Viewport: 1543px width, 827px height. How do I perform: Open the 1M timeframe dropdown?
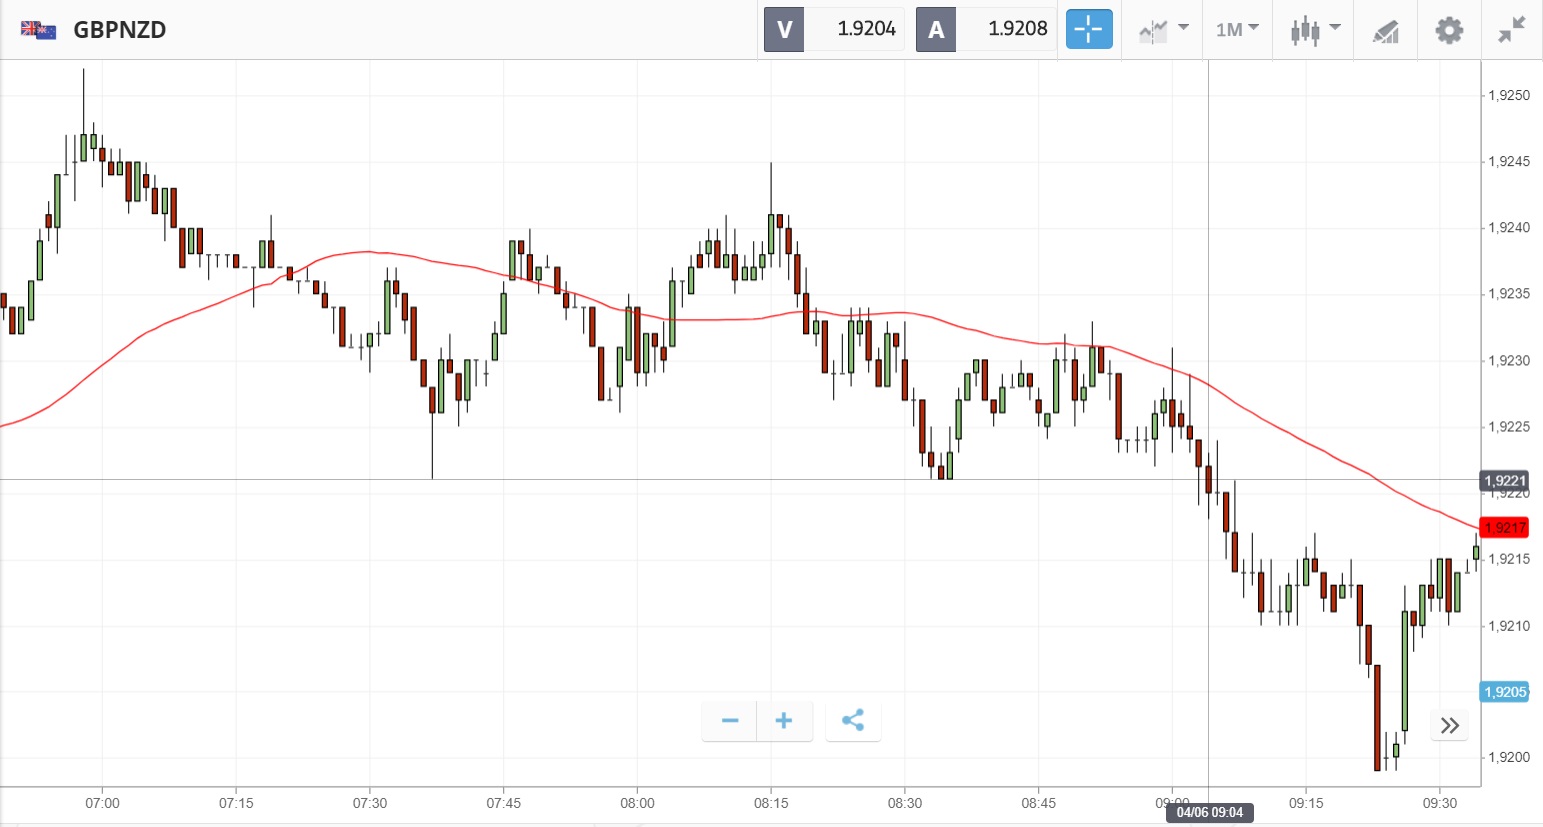click(1237, 30)
